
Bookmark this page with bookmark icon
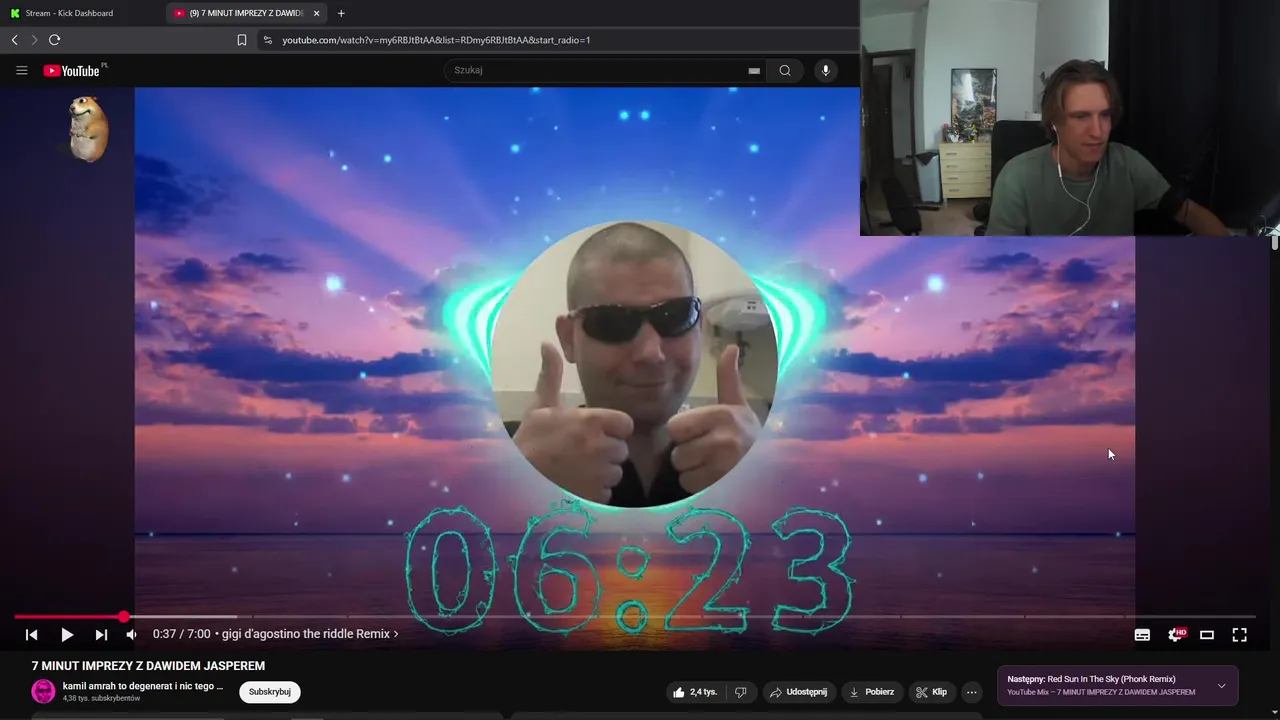coord(242,40)
